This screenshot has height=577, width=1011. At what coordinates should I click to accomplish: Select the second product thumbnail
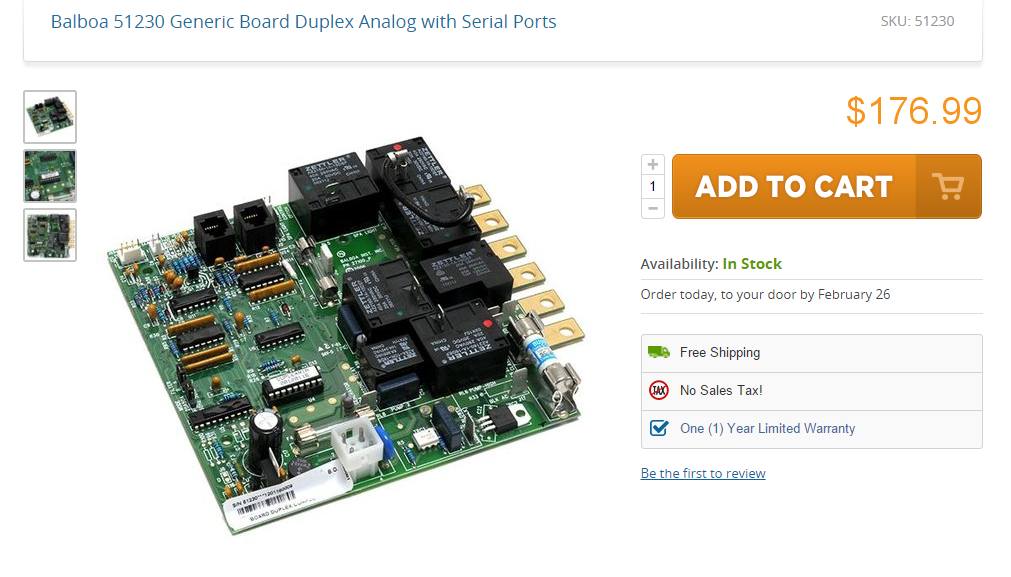tap(50, 176)
